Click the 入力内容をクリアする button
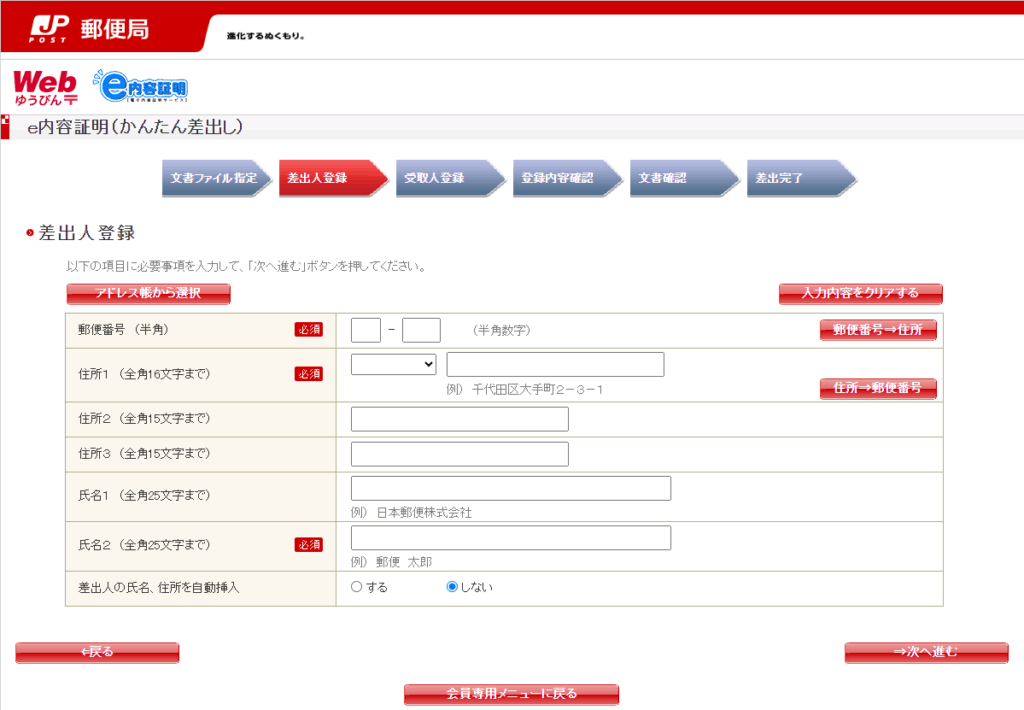The image size is (1024, 710). (x=860, y=293)
